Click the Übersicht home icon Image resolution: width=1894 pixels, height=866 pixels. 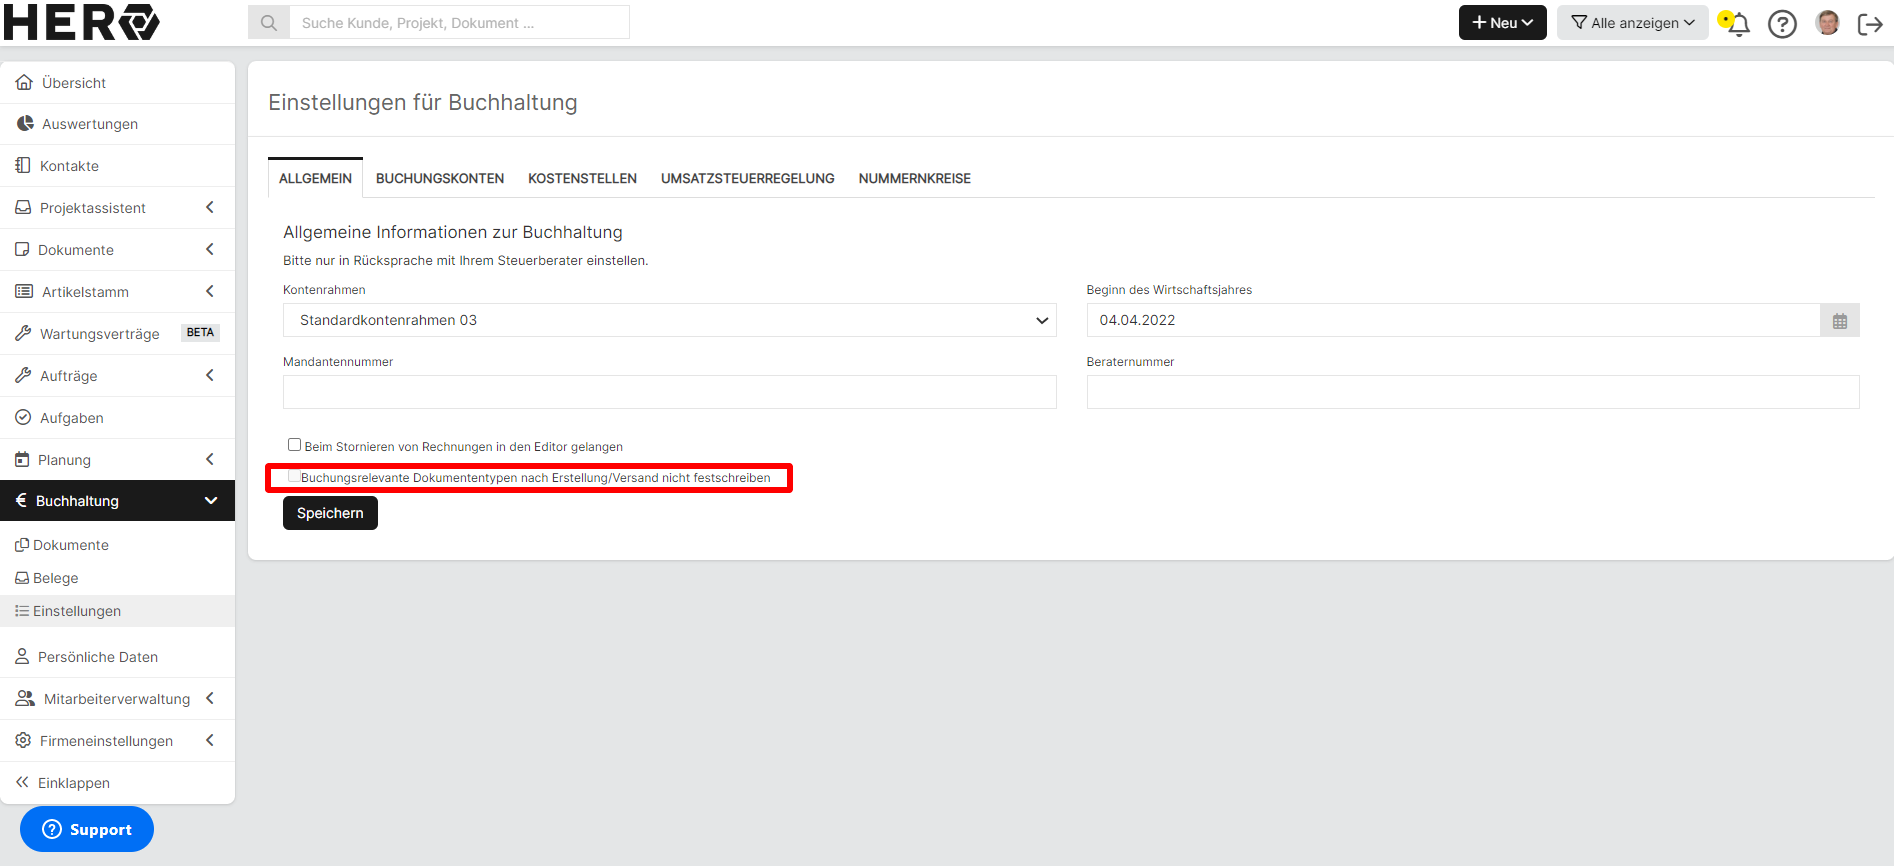pos(24,82)
